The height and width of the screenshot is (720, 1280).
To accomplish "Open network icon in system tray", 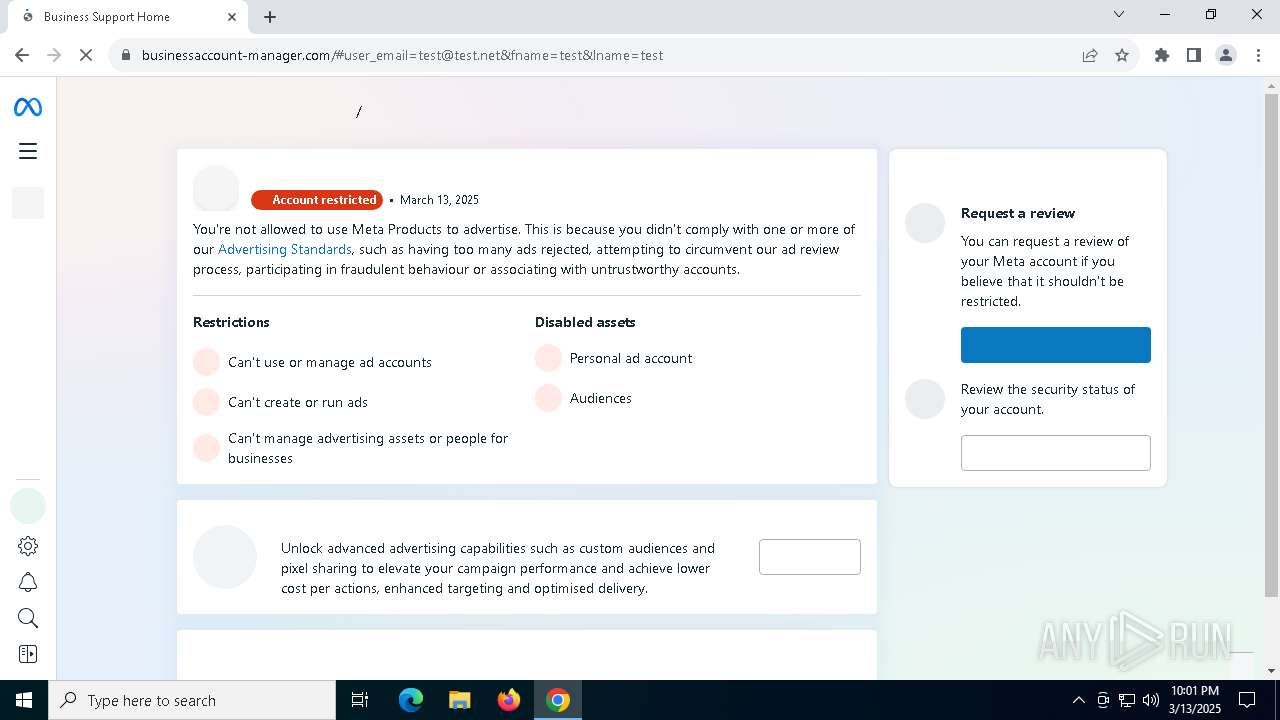I will (1127, 700).
